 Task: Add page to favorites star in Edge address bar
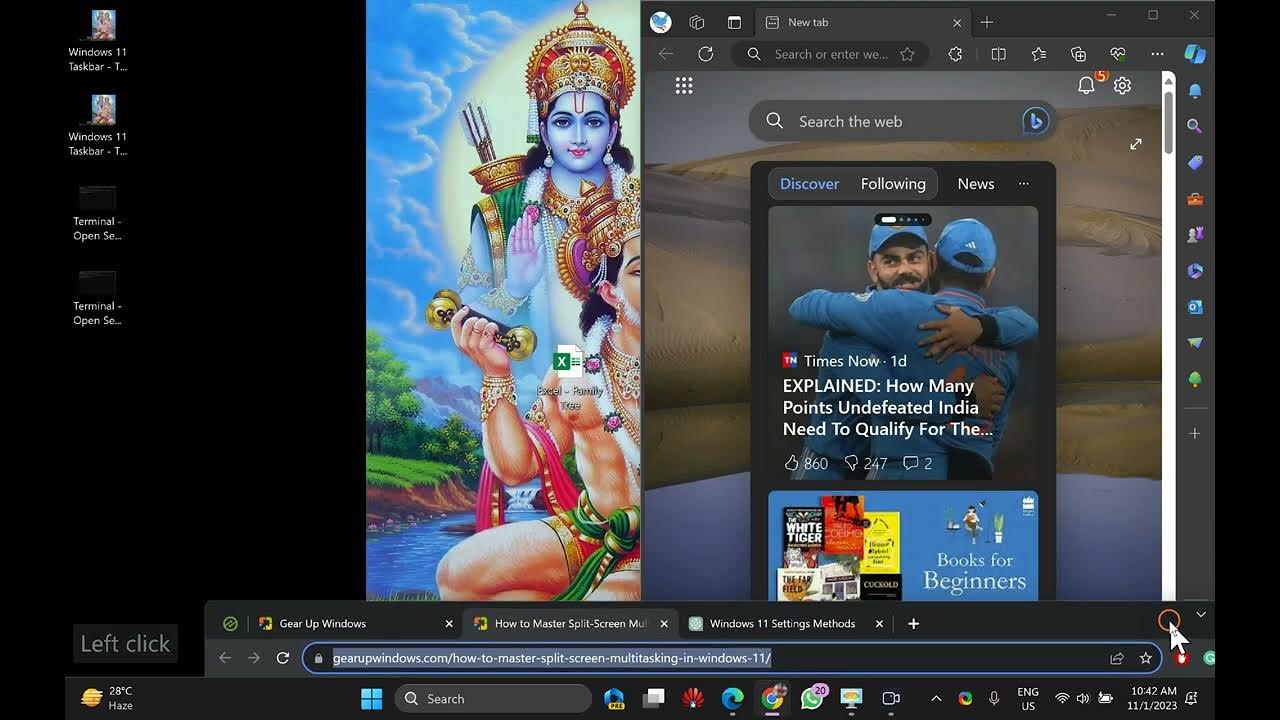[907, 54]
